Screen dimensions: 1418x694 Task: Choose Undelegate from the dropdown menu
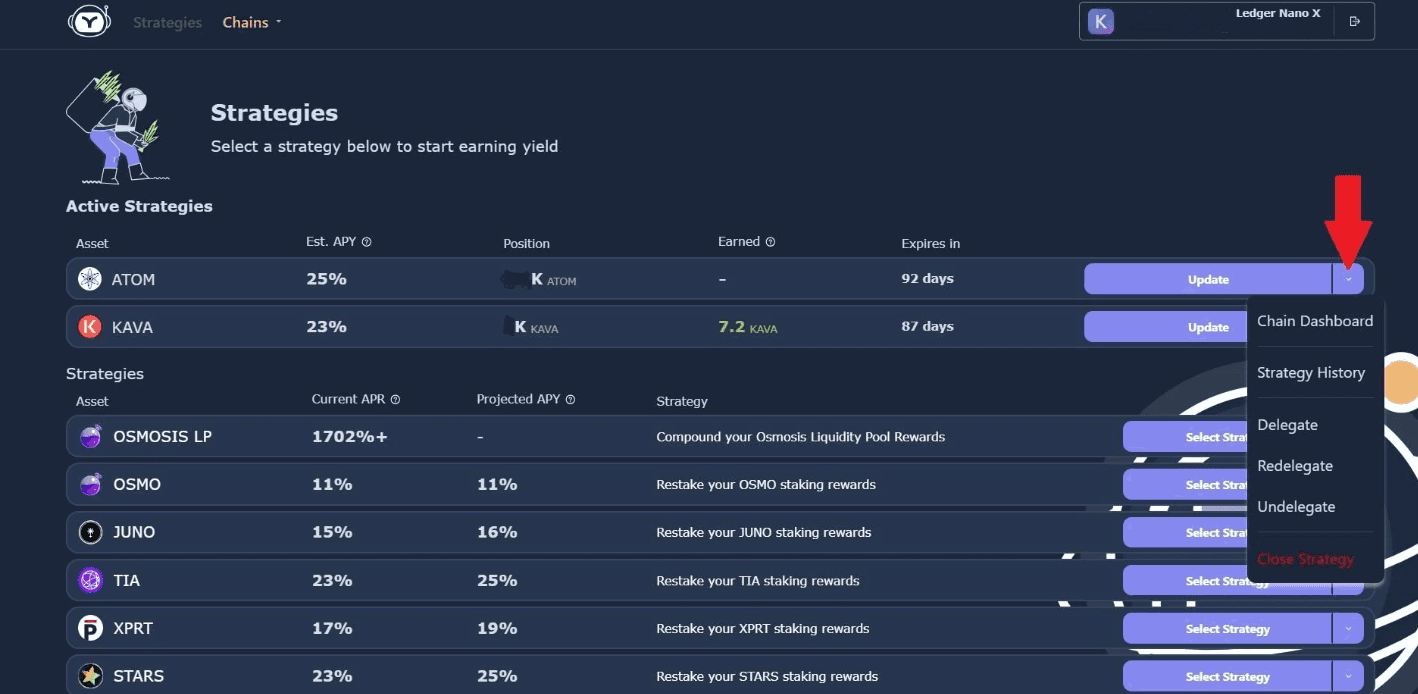tap(1296, 507)
